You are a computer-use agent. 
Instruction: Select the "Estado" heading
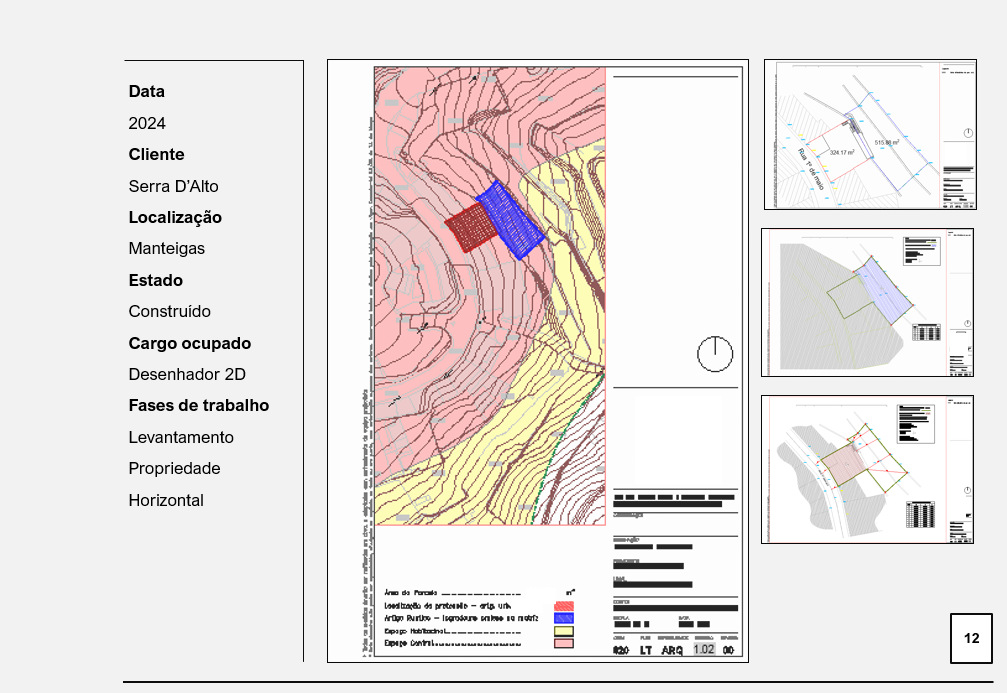(x=155, y=281)
